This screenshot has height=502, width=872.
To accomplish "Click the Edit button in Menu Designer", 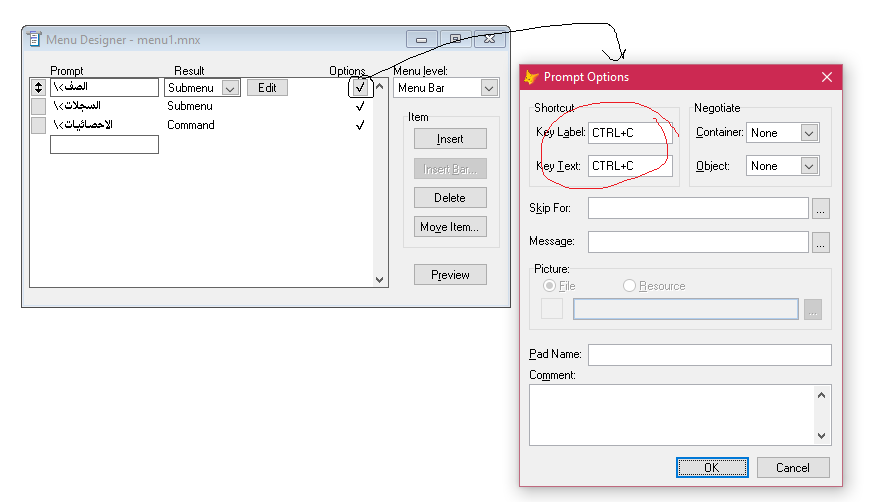I will [x=267, y=88].
